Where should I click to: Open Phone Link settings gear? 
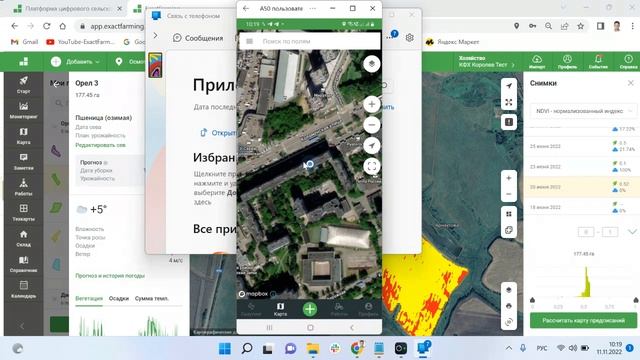click(409, 38)
